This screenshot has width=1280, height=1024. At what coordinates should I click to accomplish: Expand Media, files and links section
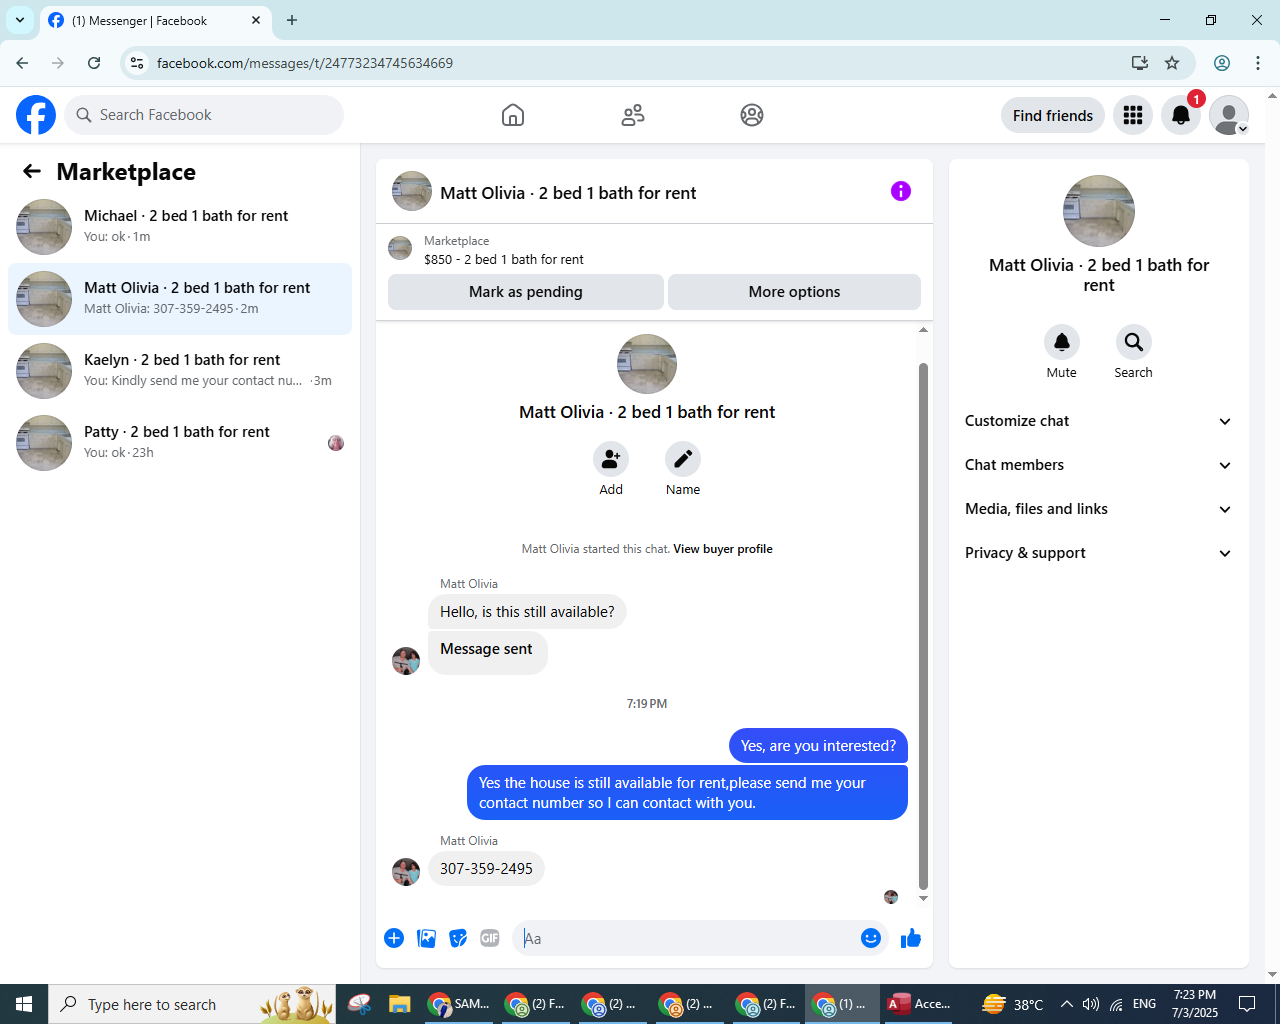point(1099,509)
